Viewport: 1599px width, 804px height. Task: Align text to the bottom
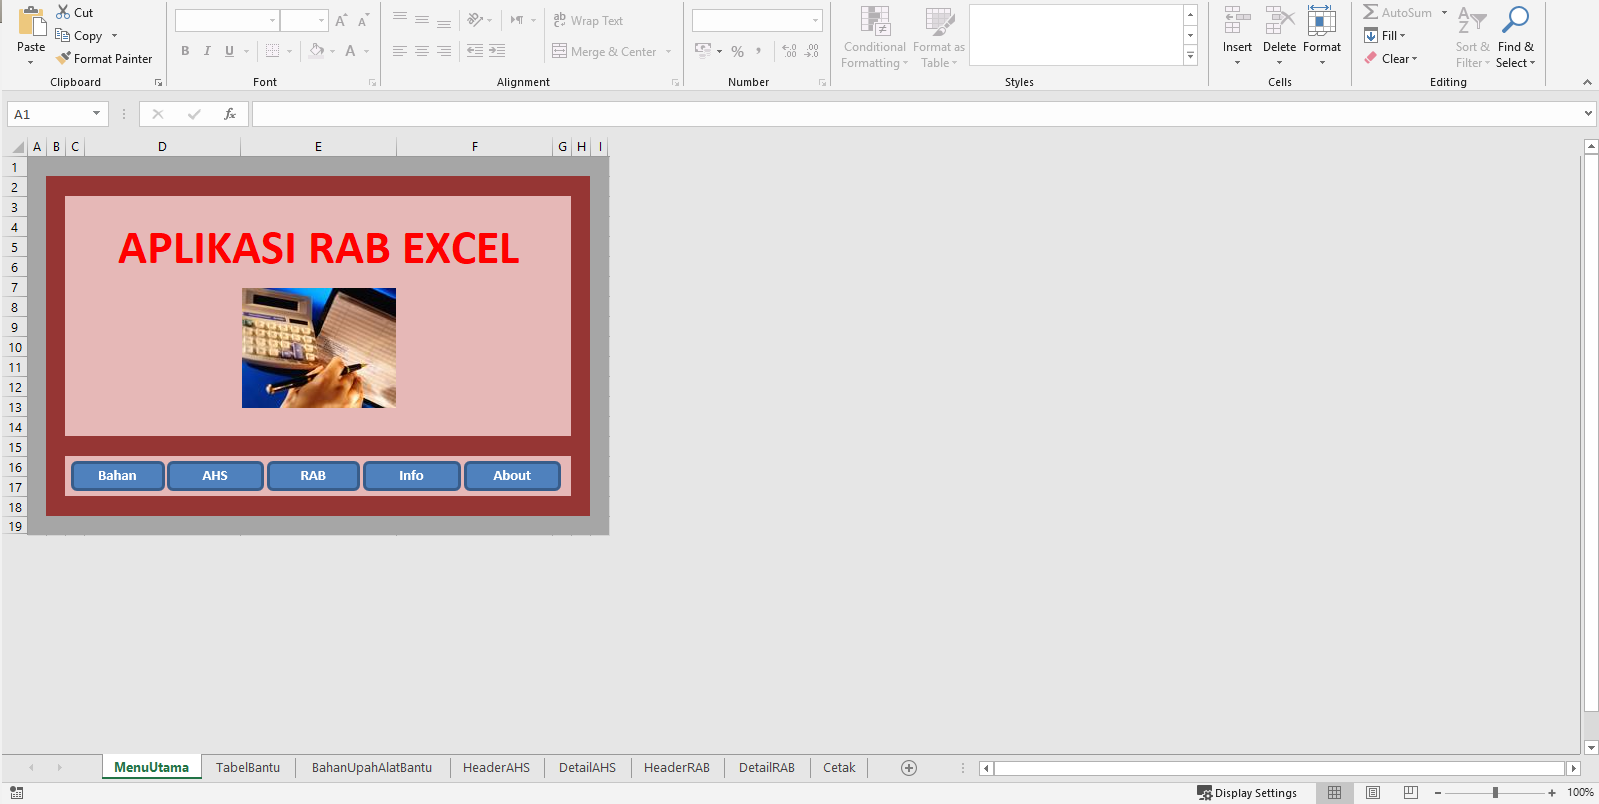coord(444,20)
